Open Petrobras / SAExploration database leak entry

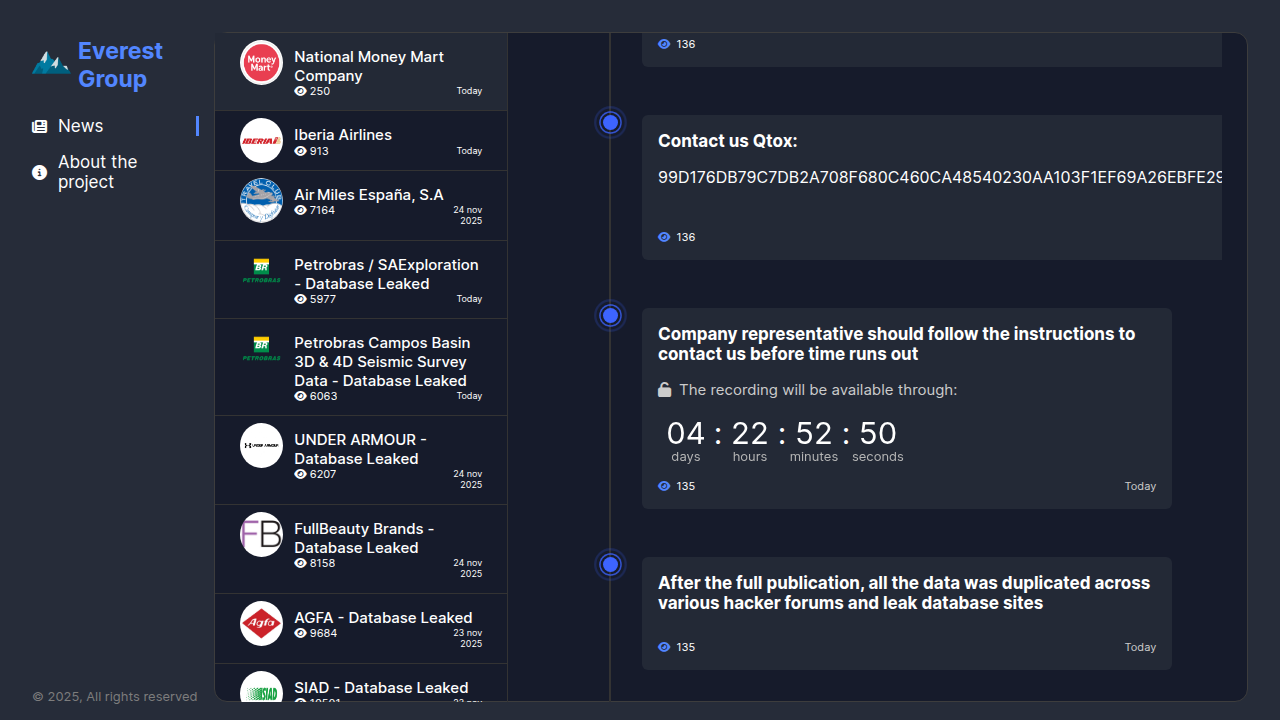(385, 274)
